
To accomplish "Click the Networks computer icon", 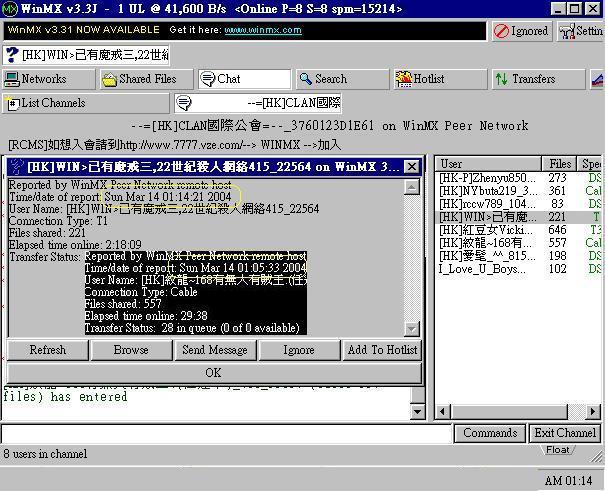I will [x=12, y=79].
